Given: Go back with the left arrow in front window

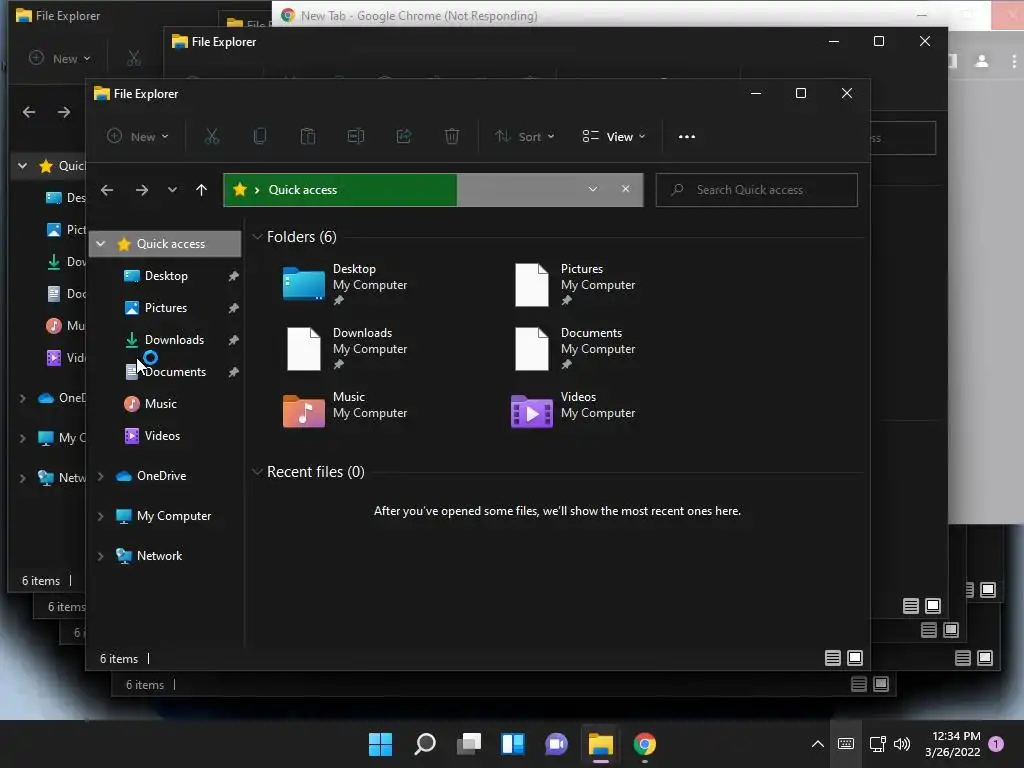Looking at the screenshot, I should click(x=107, y=190).
